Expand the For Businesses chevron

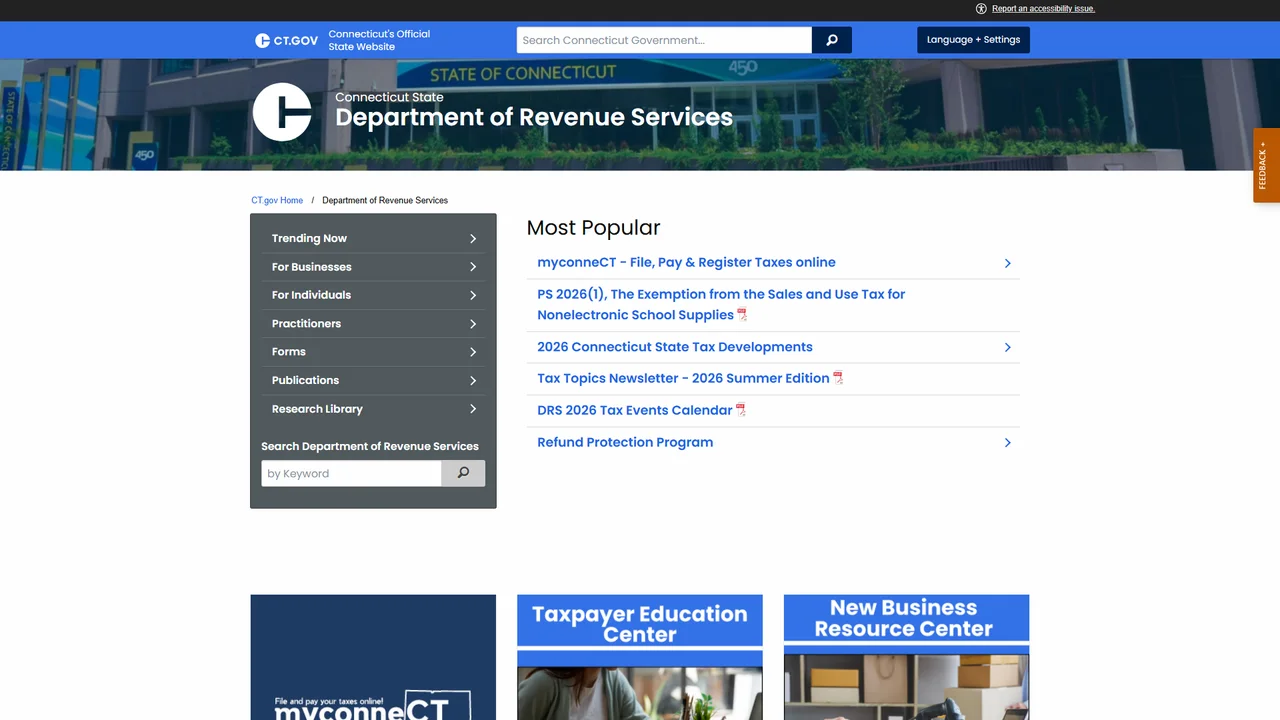pos(473,267)
